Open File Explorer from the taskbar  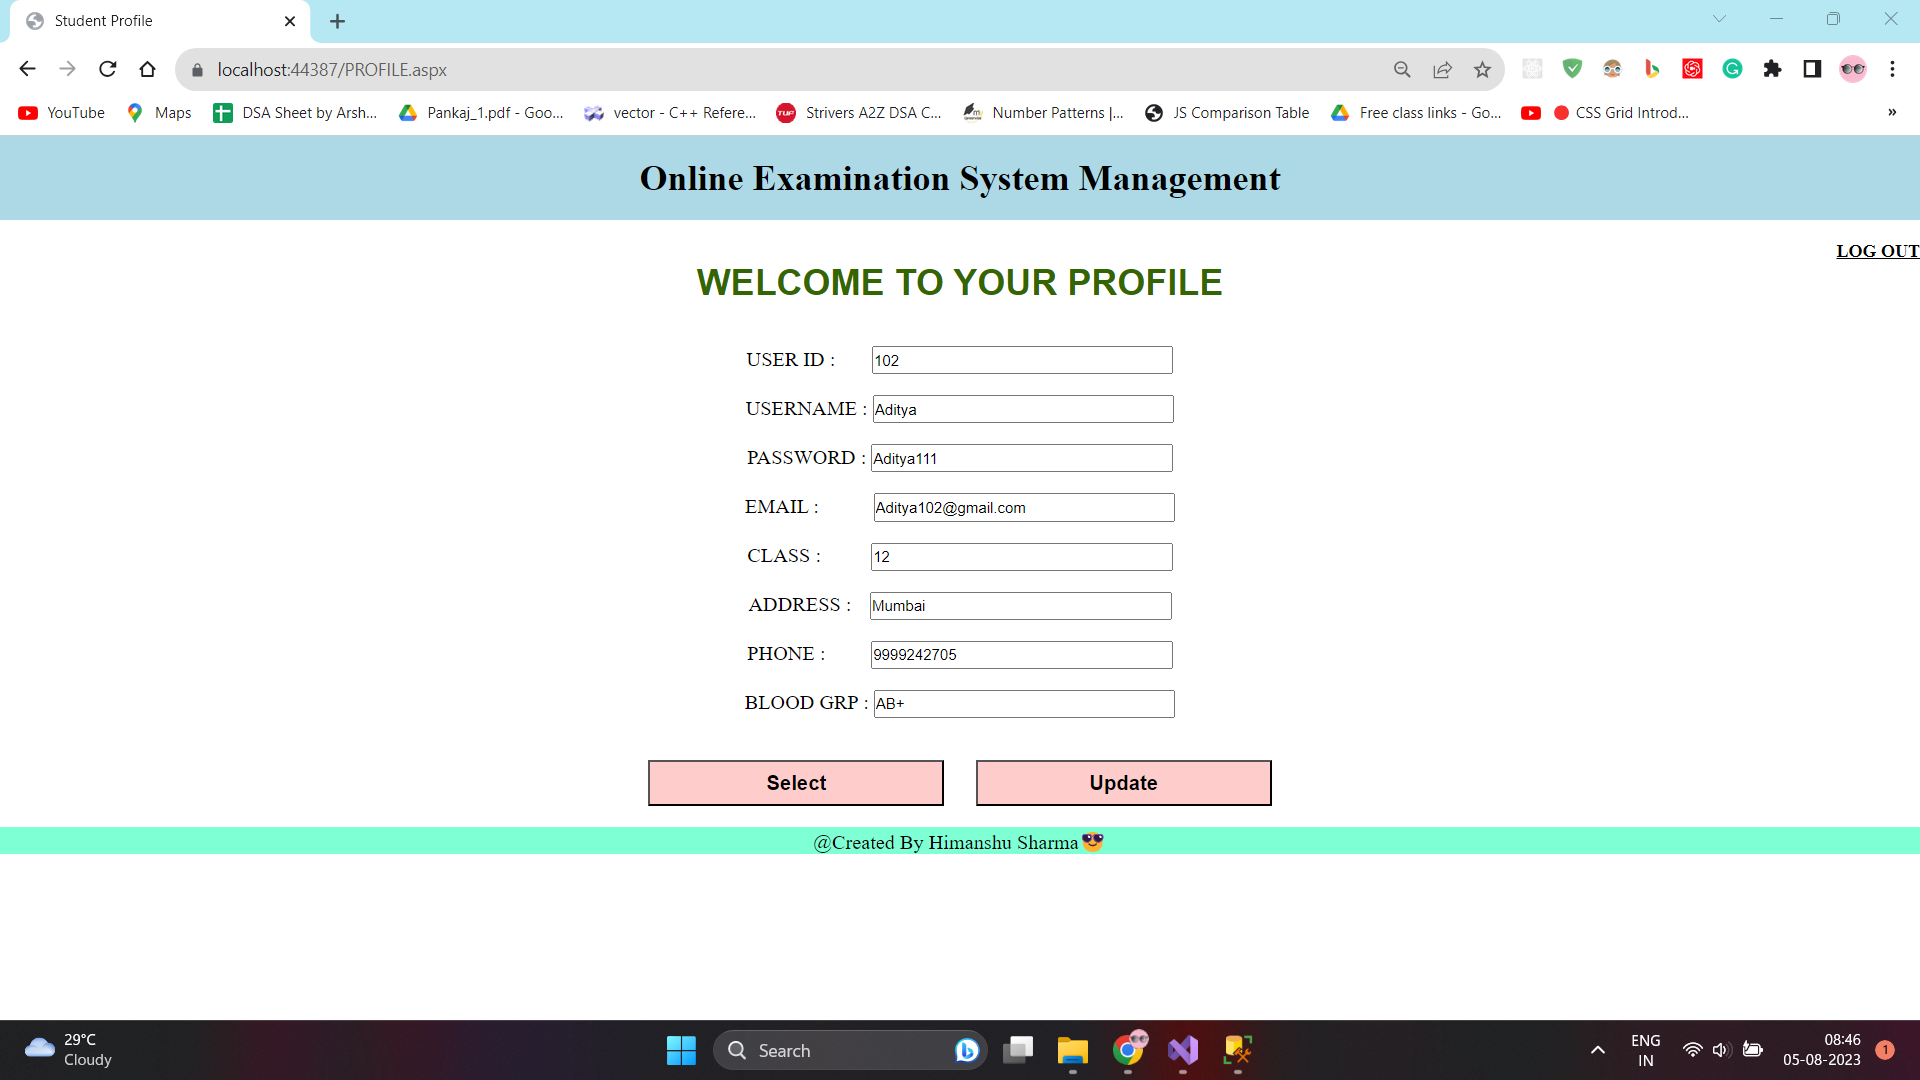(1073, 1050)
